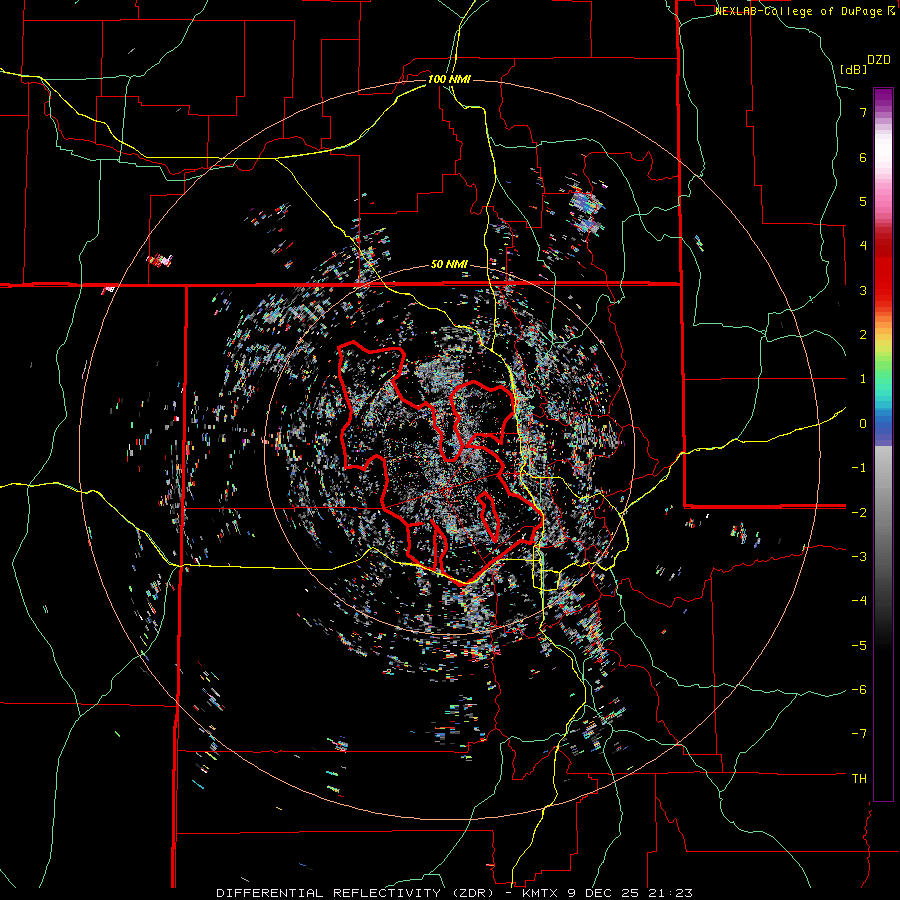Click the 1 value on color scale
Viewport: 900px width, 900px height.
[863, 379]
